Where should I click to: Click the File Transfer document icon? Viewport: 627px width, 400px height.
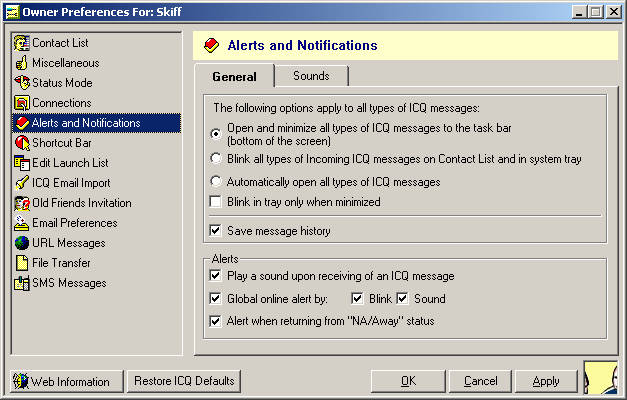coord(22,263)
